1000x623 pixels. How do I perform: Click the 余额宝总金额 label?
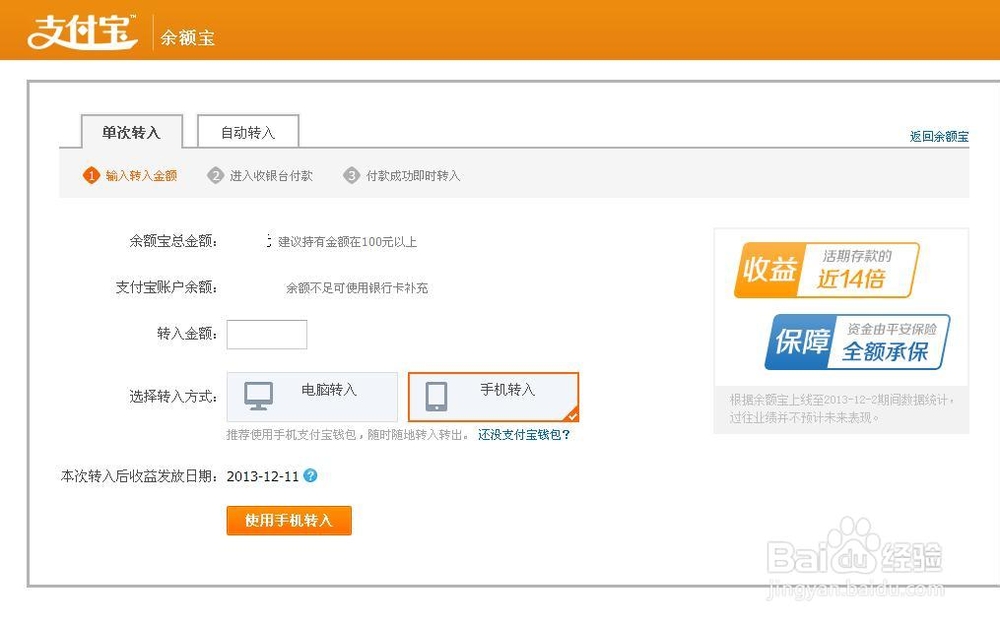pos(173,241)
